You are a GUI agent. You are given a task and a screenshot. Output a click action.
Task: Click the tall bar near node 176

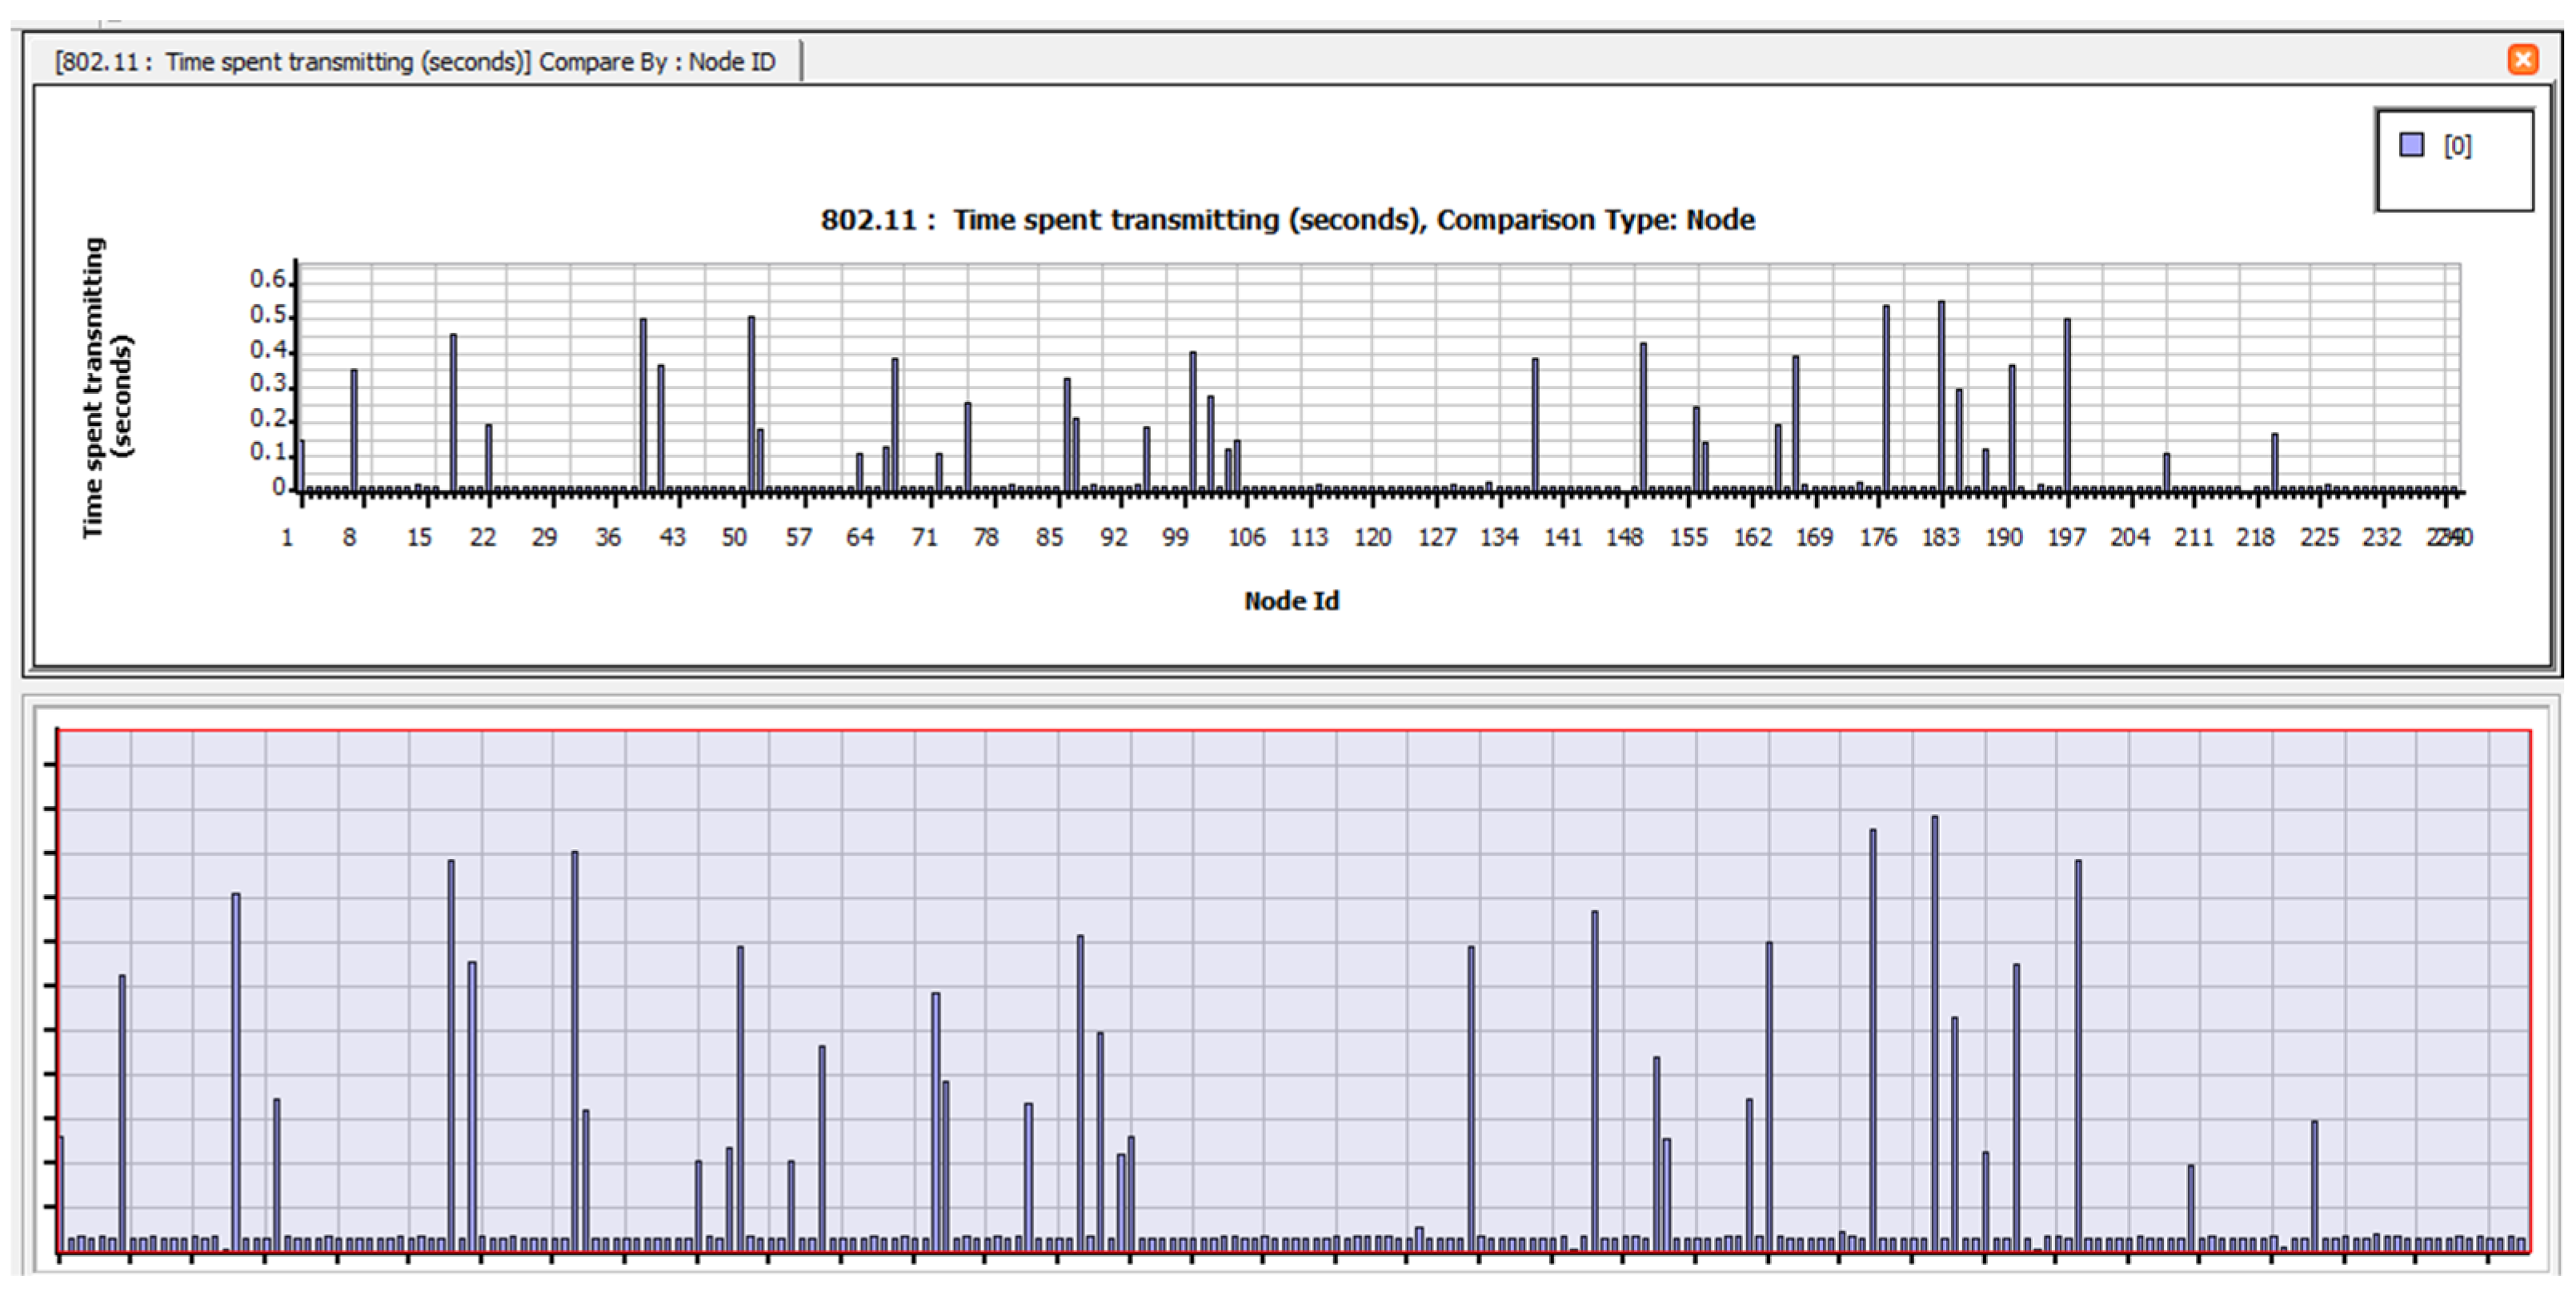point(1886,398)
